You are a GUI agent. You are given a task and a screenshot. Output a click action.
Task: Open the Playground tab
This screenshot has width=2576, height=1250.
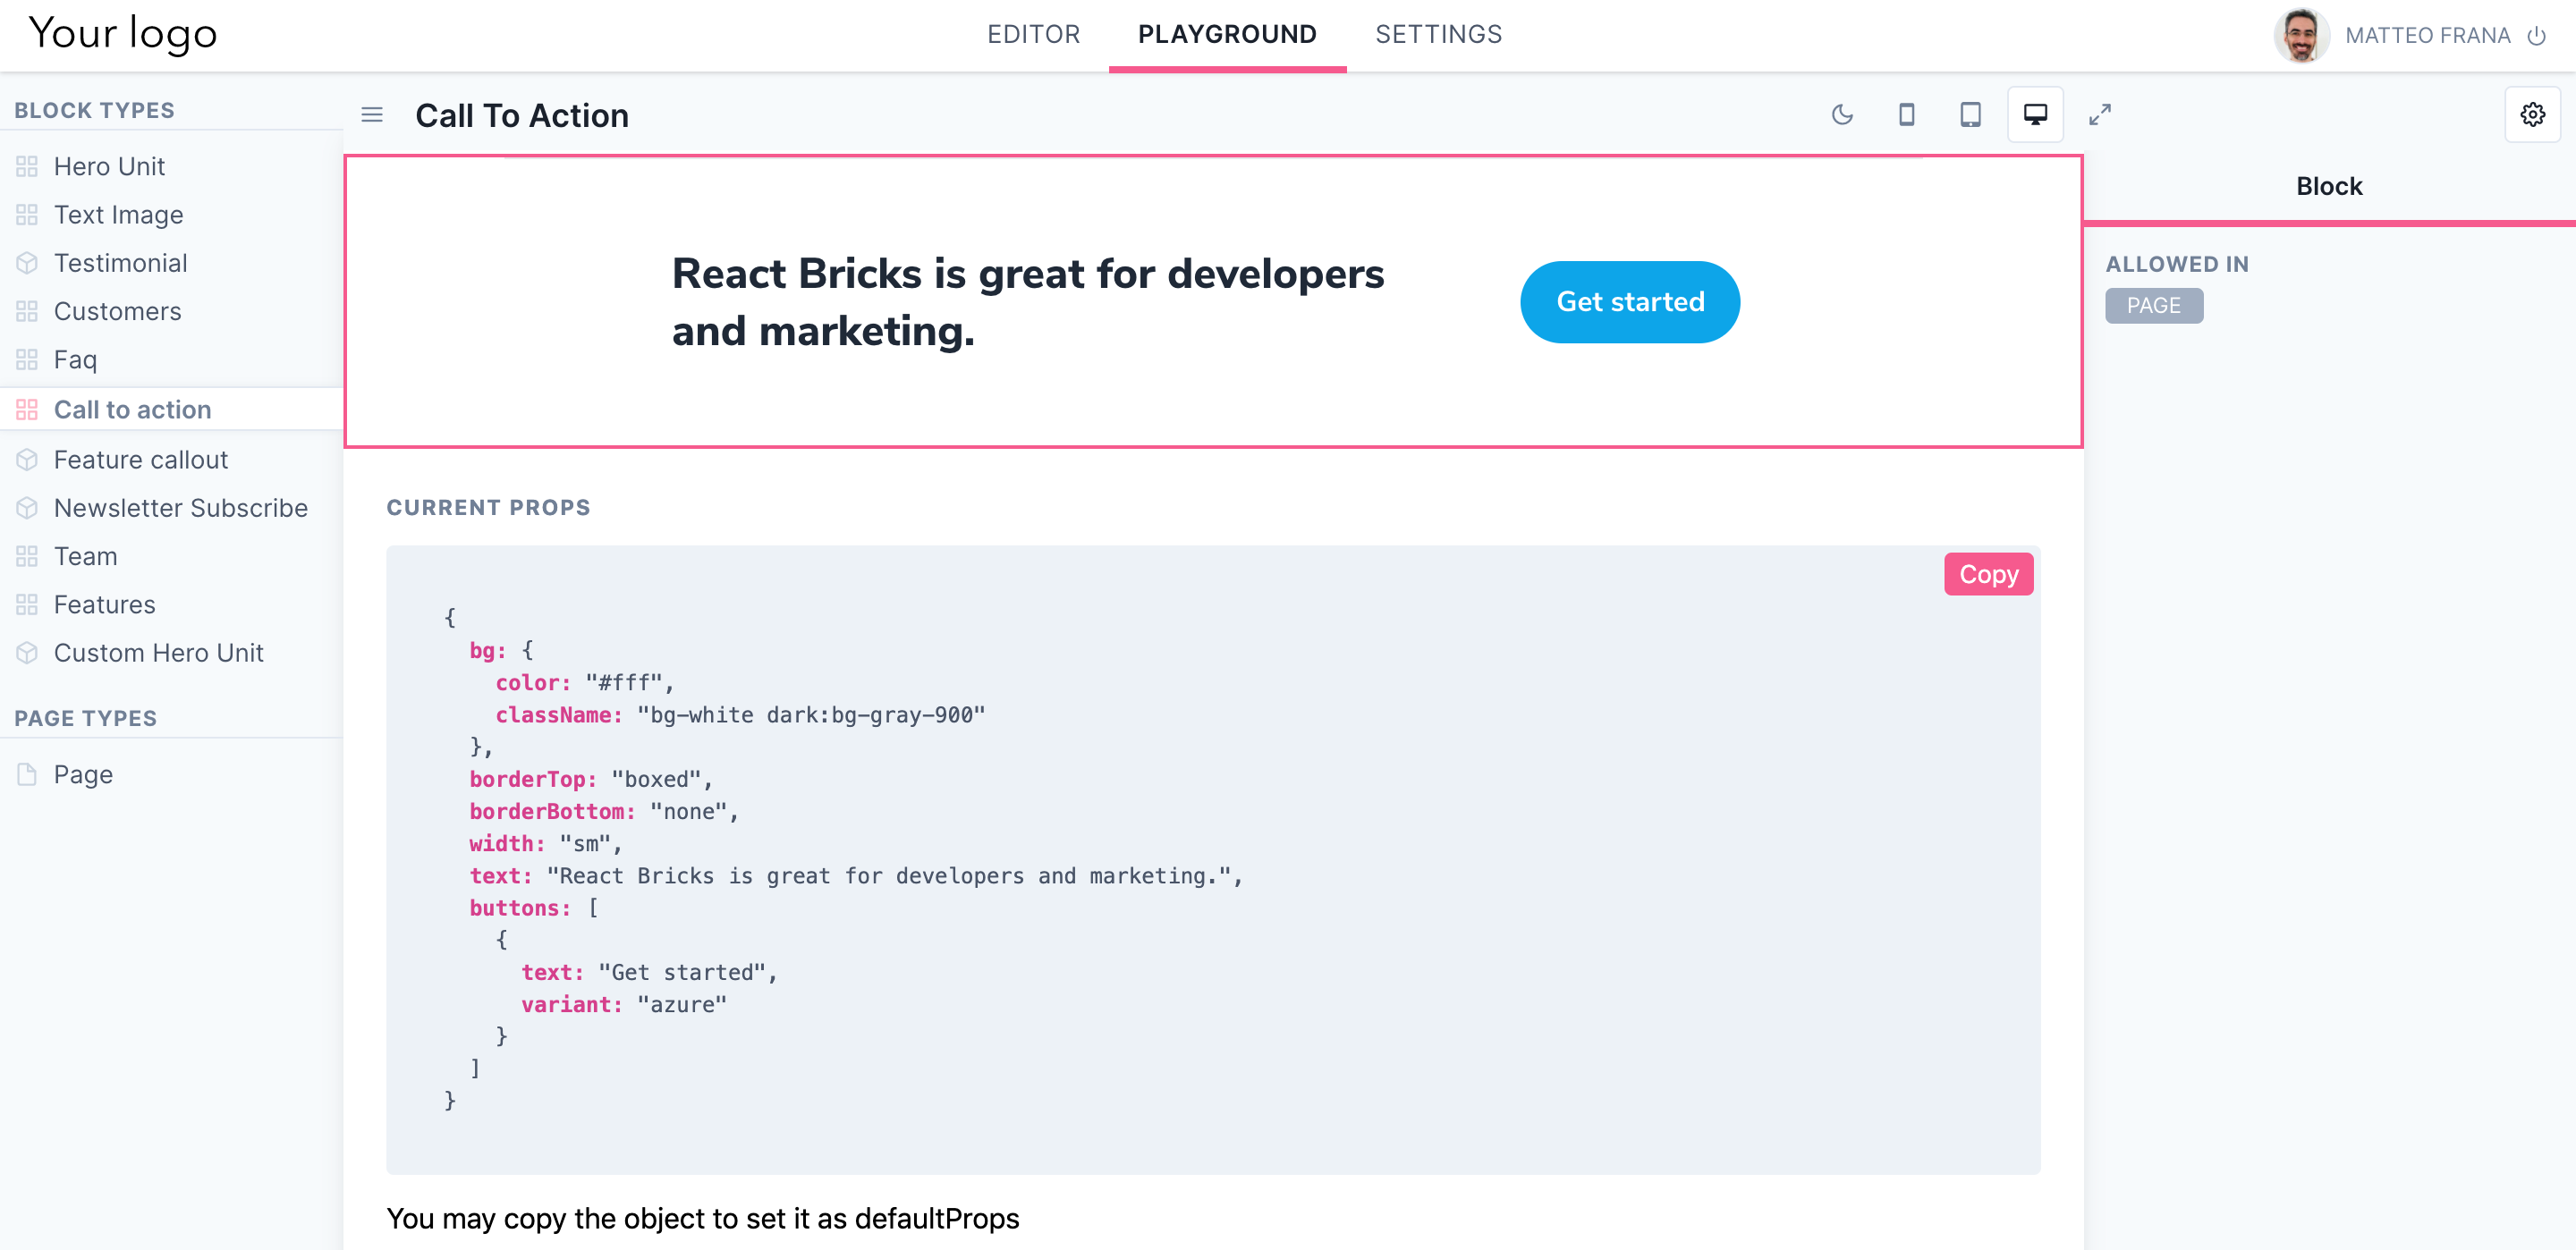coord(1227,35)
